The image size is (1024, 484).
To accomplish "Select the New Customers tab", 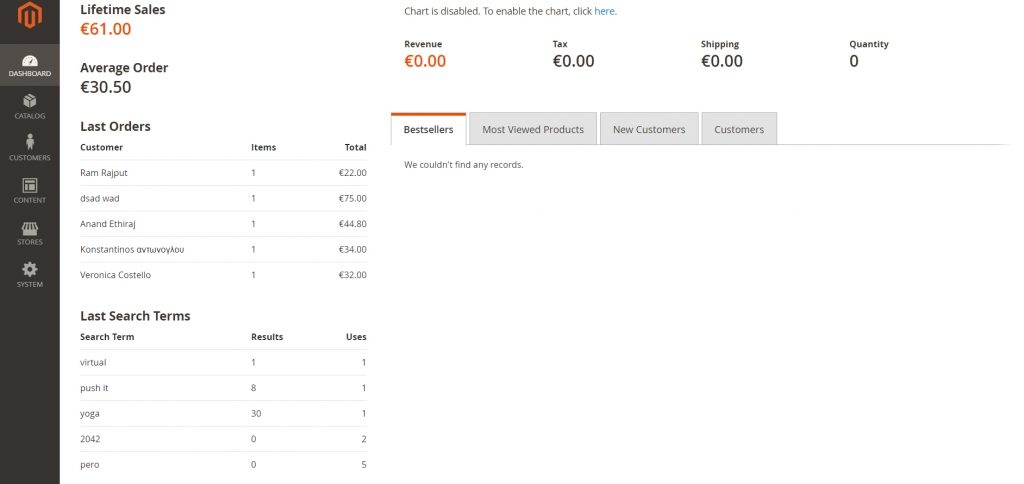I will 648,129.
